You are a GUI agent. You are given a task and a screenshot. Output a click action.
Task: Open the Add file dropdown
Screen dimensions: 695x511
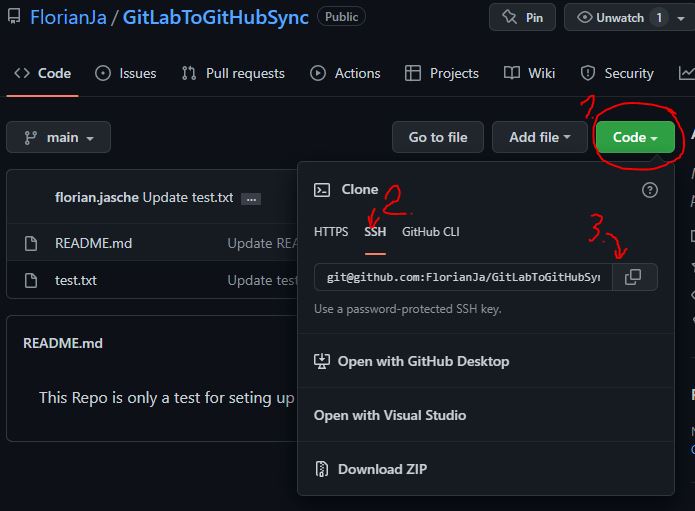[x=539, y=137]
